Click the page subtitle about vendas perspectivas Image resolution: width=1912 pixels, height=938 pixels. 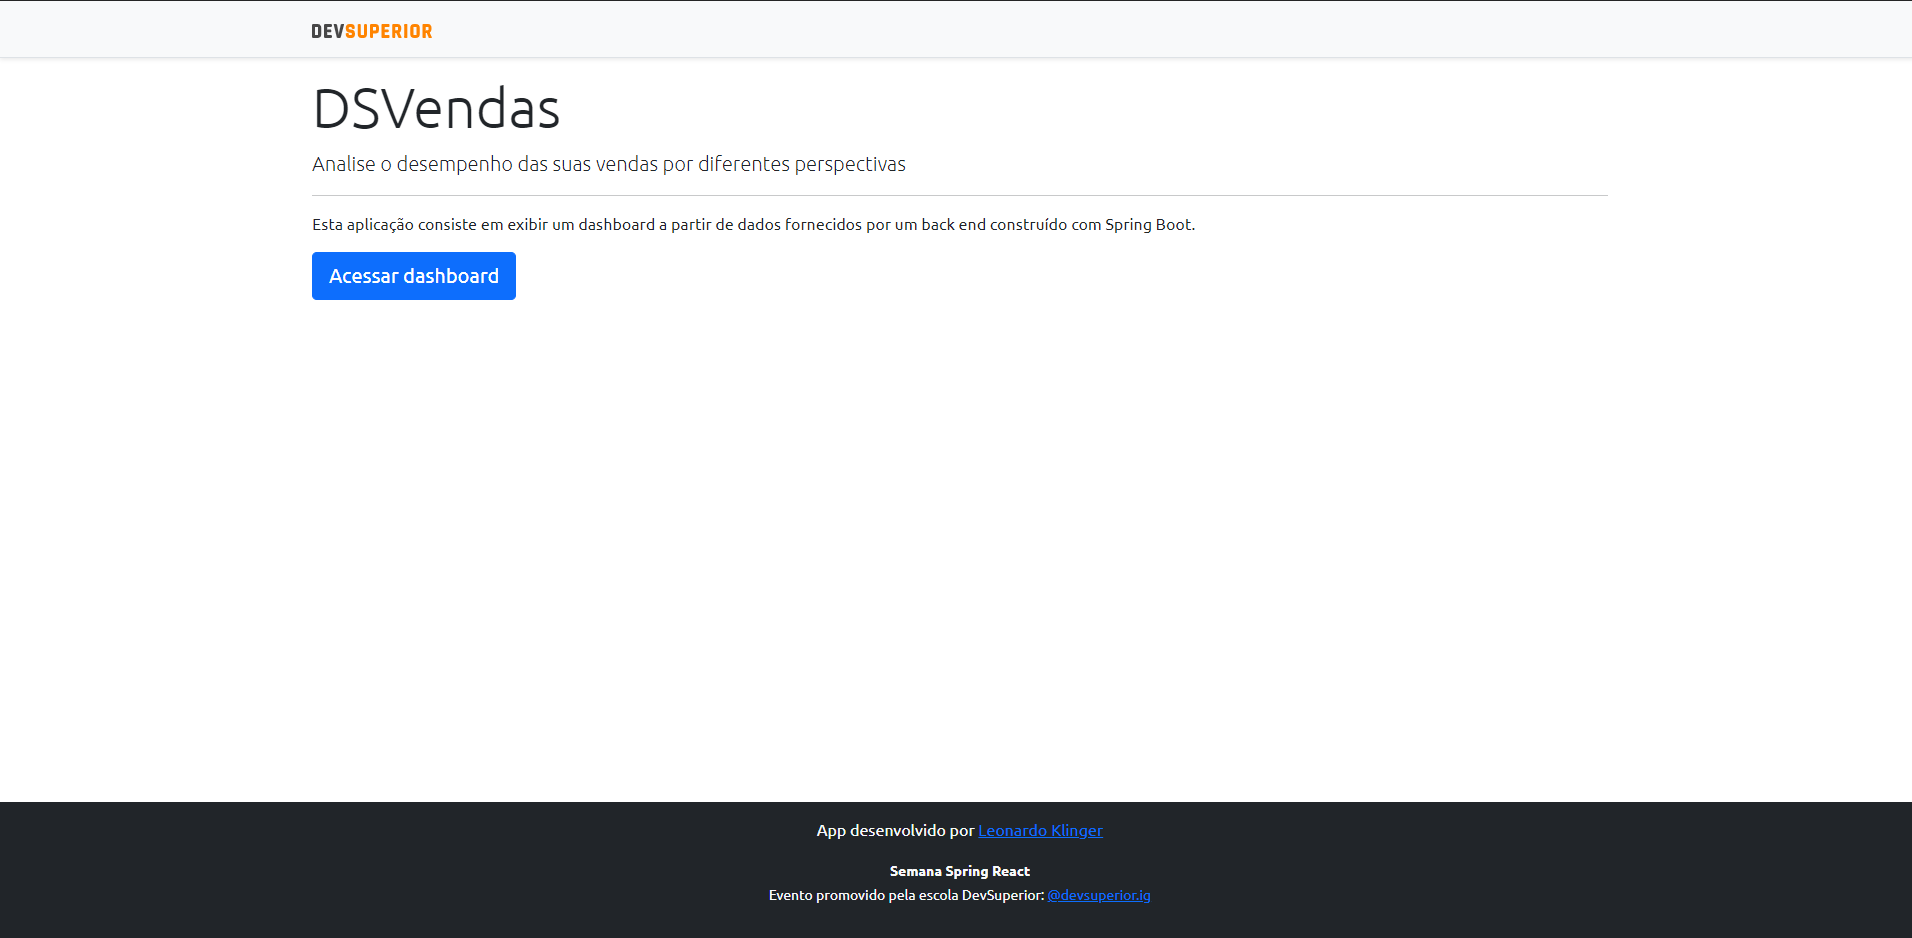[x=608, y=163]
